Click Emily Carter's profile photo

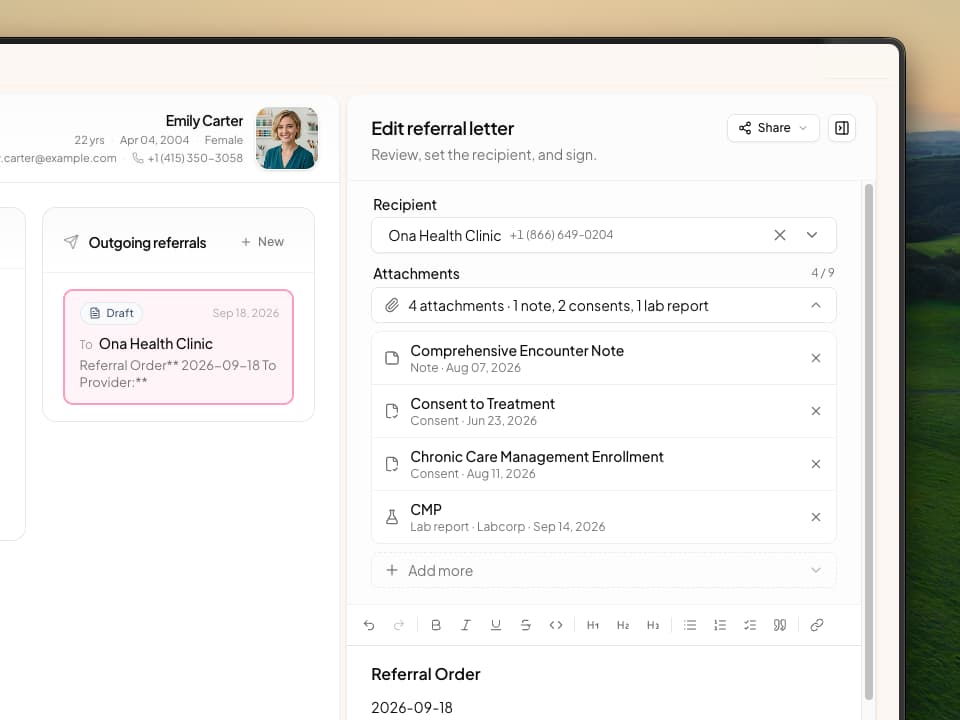click(x=287, y=138)
